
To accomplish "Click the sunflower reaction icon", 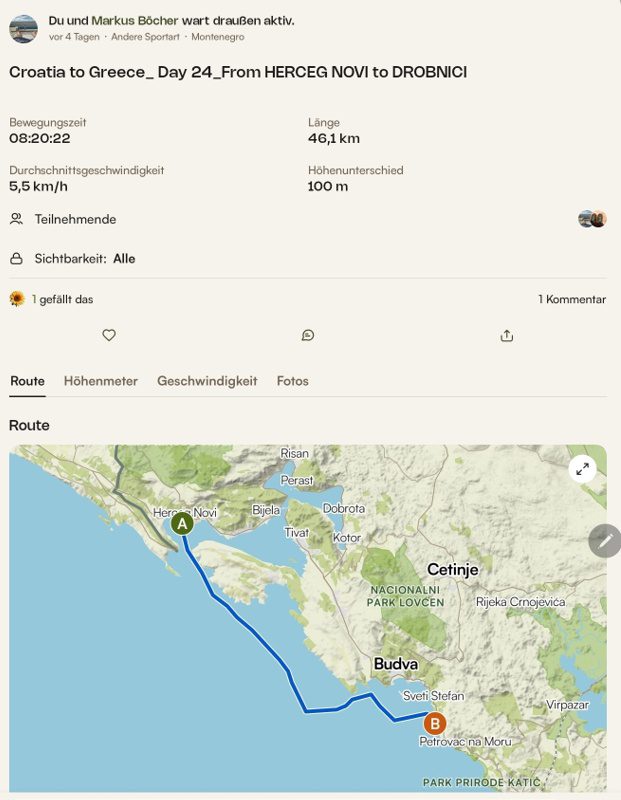I will coord(17,299).
